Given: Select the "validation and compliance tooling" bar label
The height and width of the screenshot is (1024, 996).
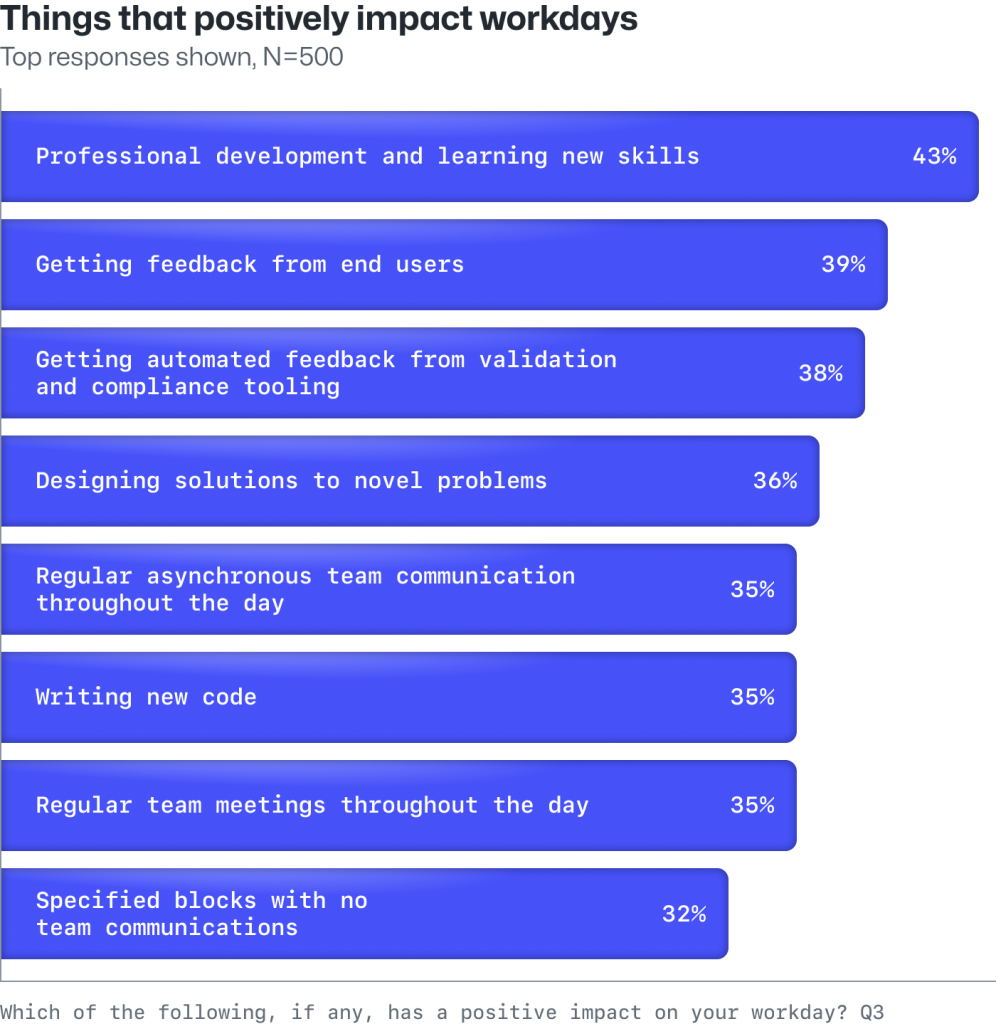Looking at the screenshot, I should 326,373.
